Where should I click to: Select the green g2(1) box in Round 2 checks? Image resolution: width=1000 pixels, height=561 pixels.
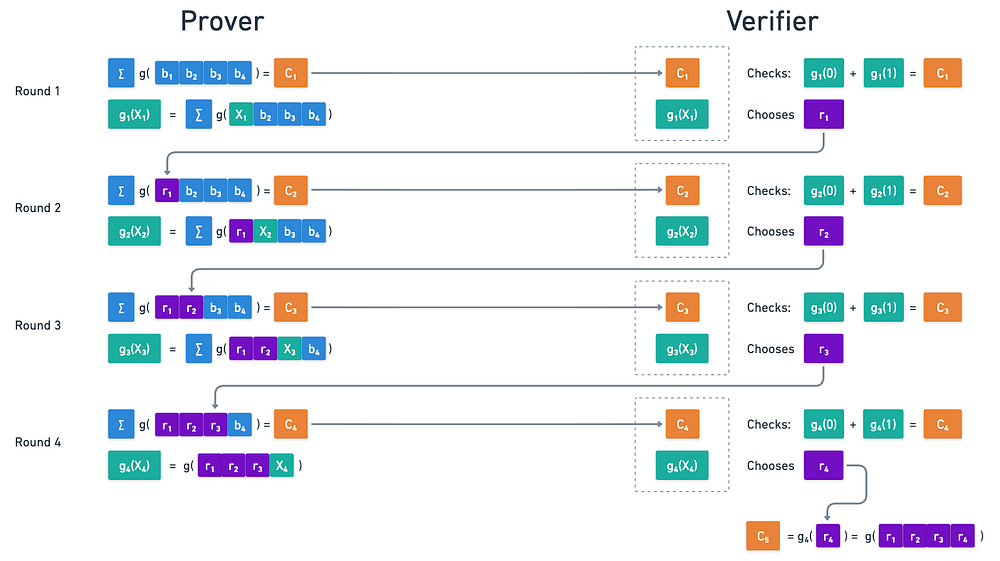[883, 190]
